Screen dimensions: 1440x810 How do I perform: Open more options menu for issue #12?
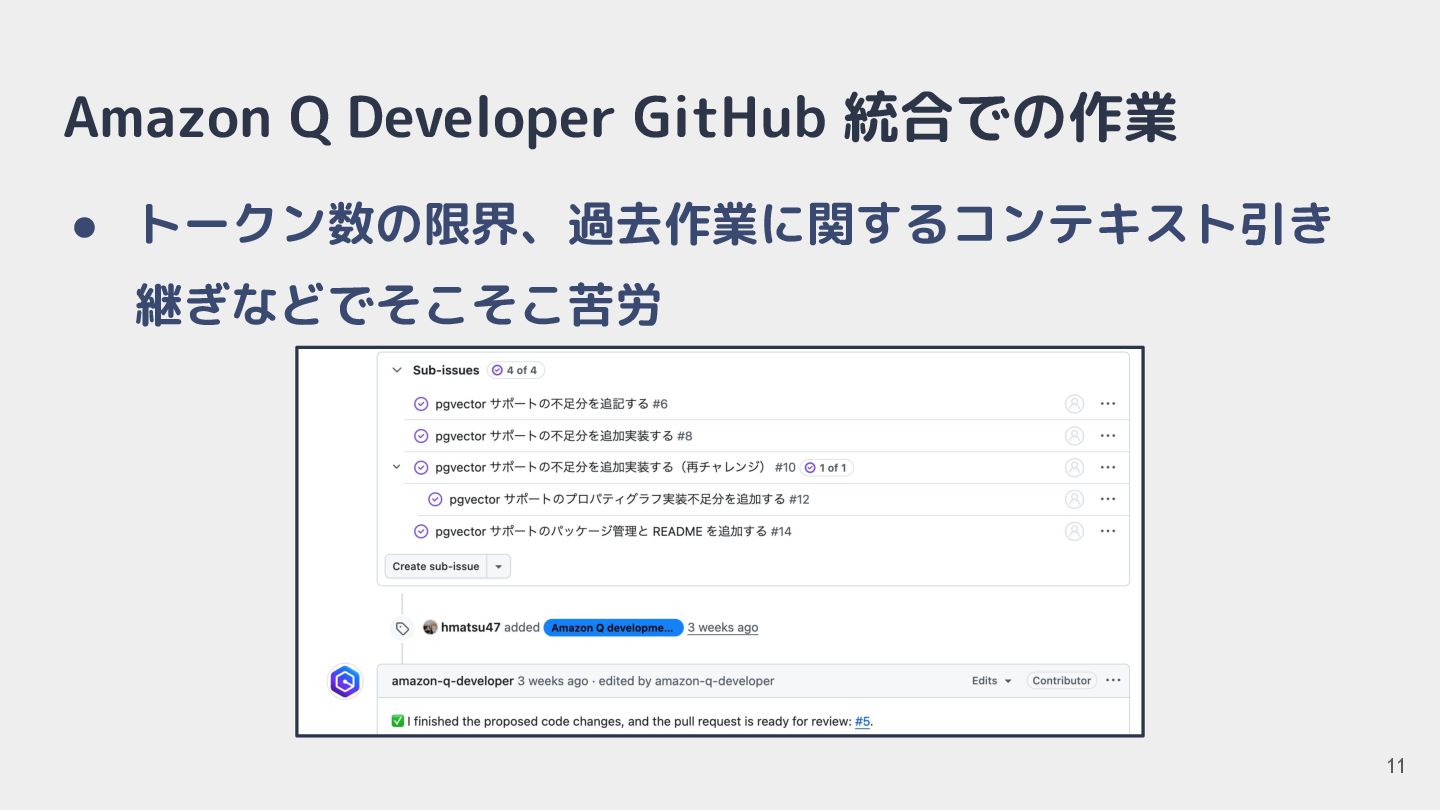click(x=1108, y=499)
